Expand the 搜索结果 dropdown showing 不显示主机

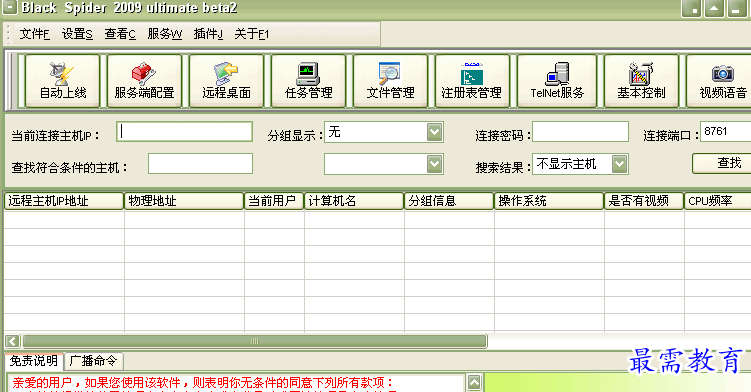(619, 164)
